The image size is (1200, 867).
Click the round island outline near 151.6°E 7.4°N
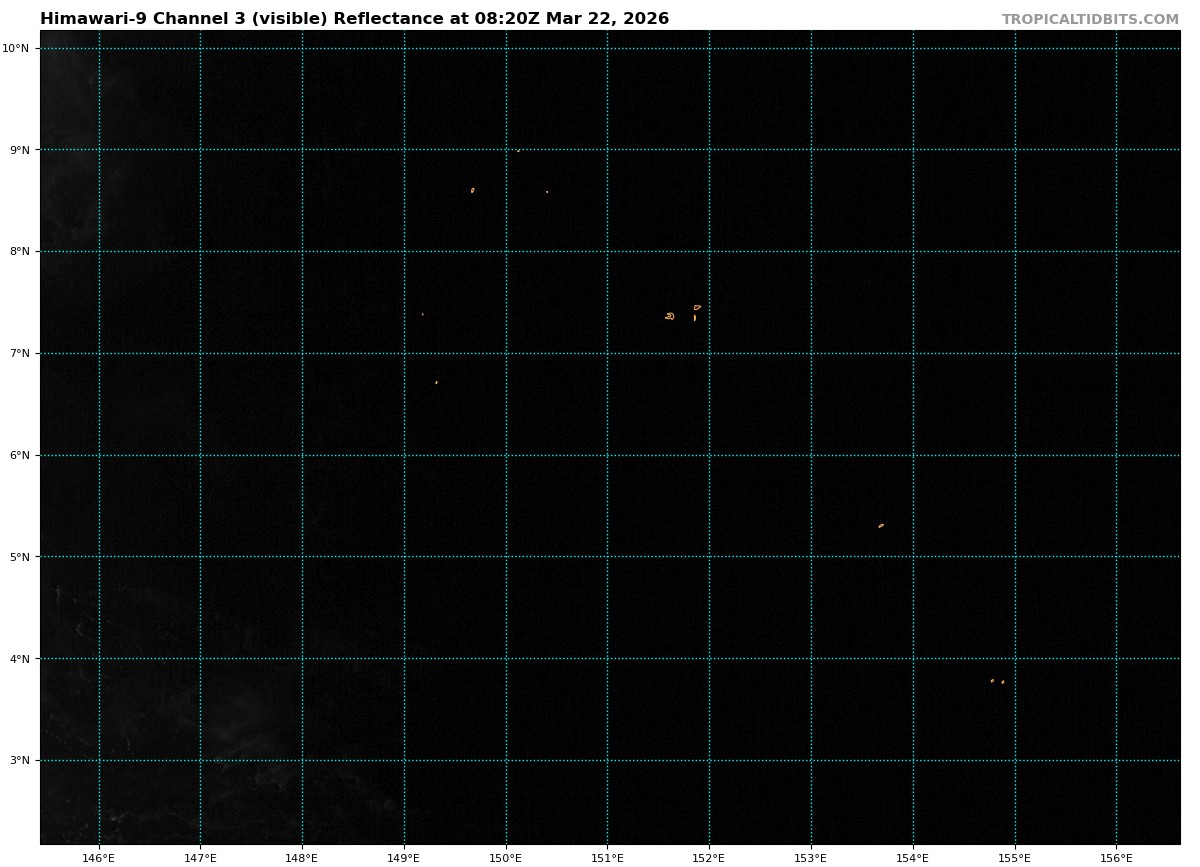click(670, 316)
